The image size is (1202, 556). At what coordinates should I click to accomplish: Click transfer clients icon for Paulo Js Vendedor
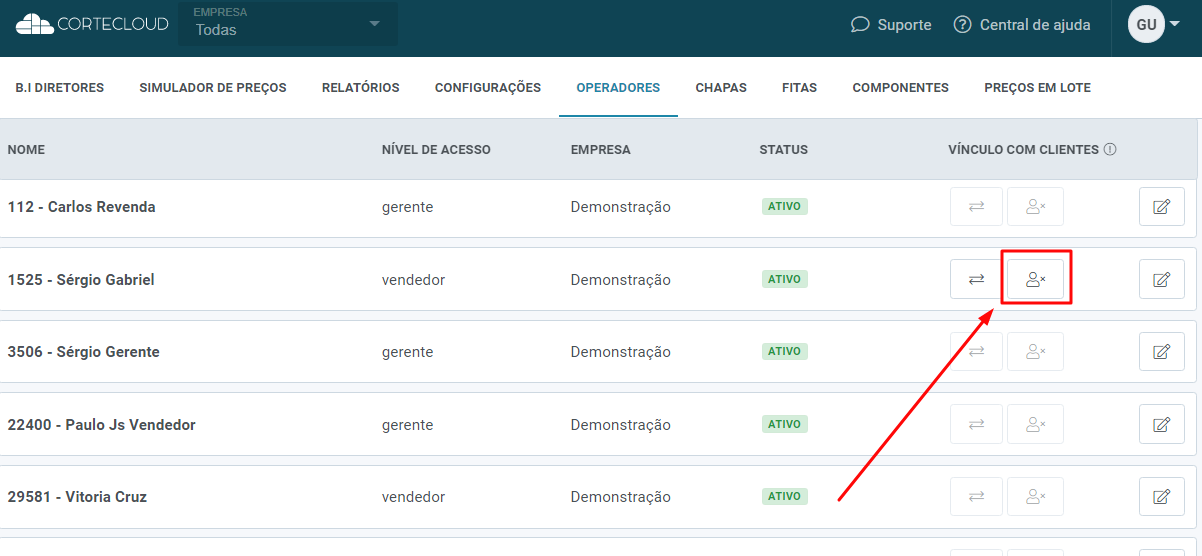pyautogui.click(x=976, y=424)
